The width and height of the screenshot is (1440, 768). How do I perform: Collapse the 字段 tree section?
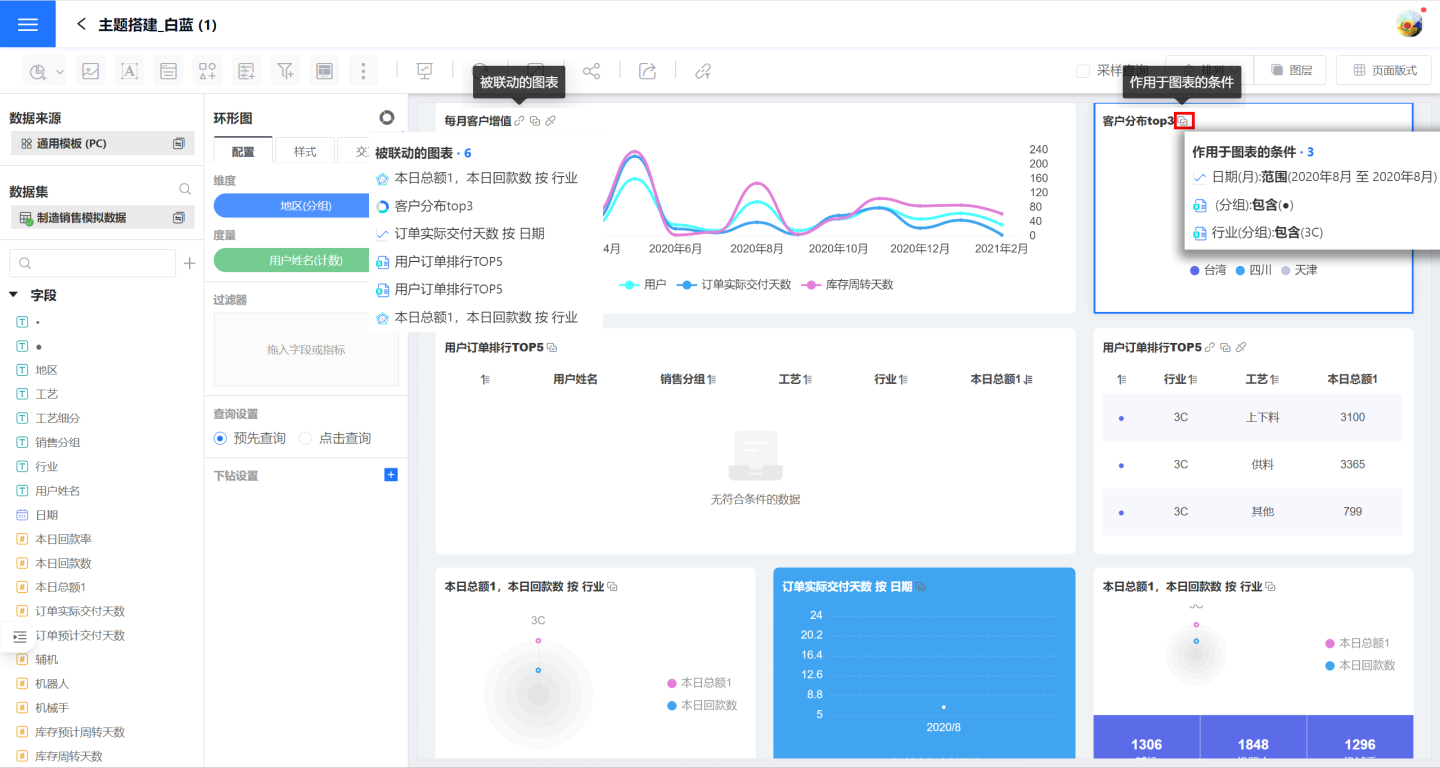pyautogui.click(x=14, y=295)
